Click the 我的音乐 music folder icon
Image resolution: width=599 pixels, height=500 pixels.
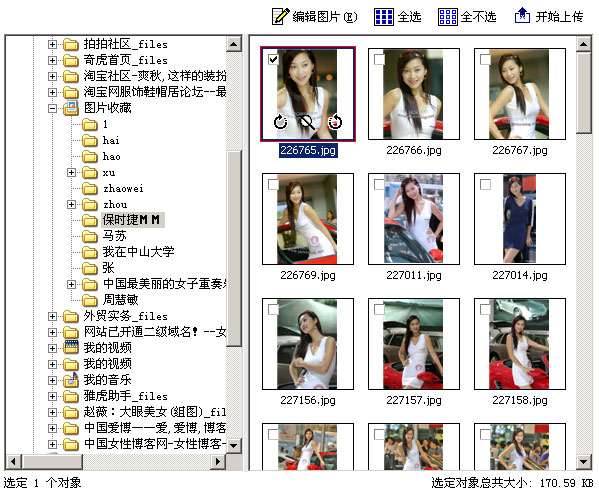[x=71, y=380]
